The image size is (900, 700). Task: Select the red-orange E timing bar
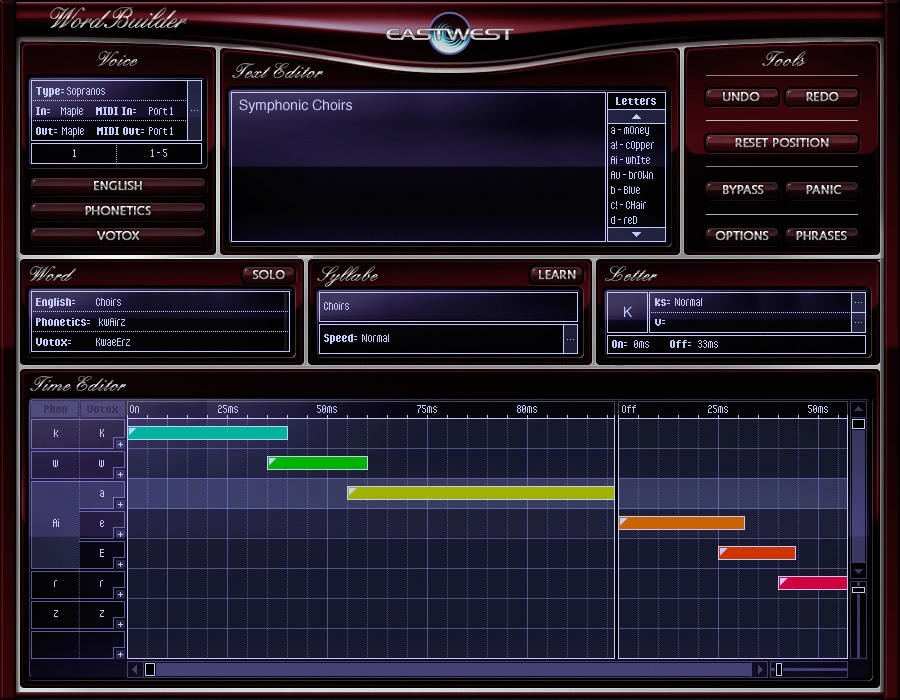pyautogui.click(x=757, y=553)
